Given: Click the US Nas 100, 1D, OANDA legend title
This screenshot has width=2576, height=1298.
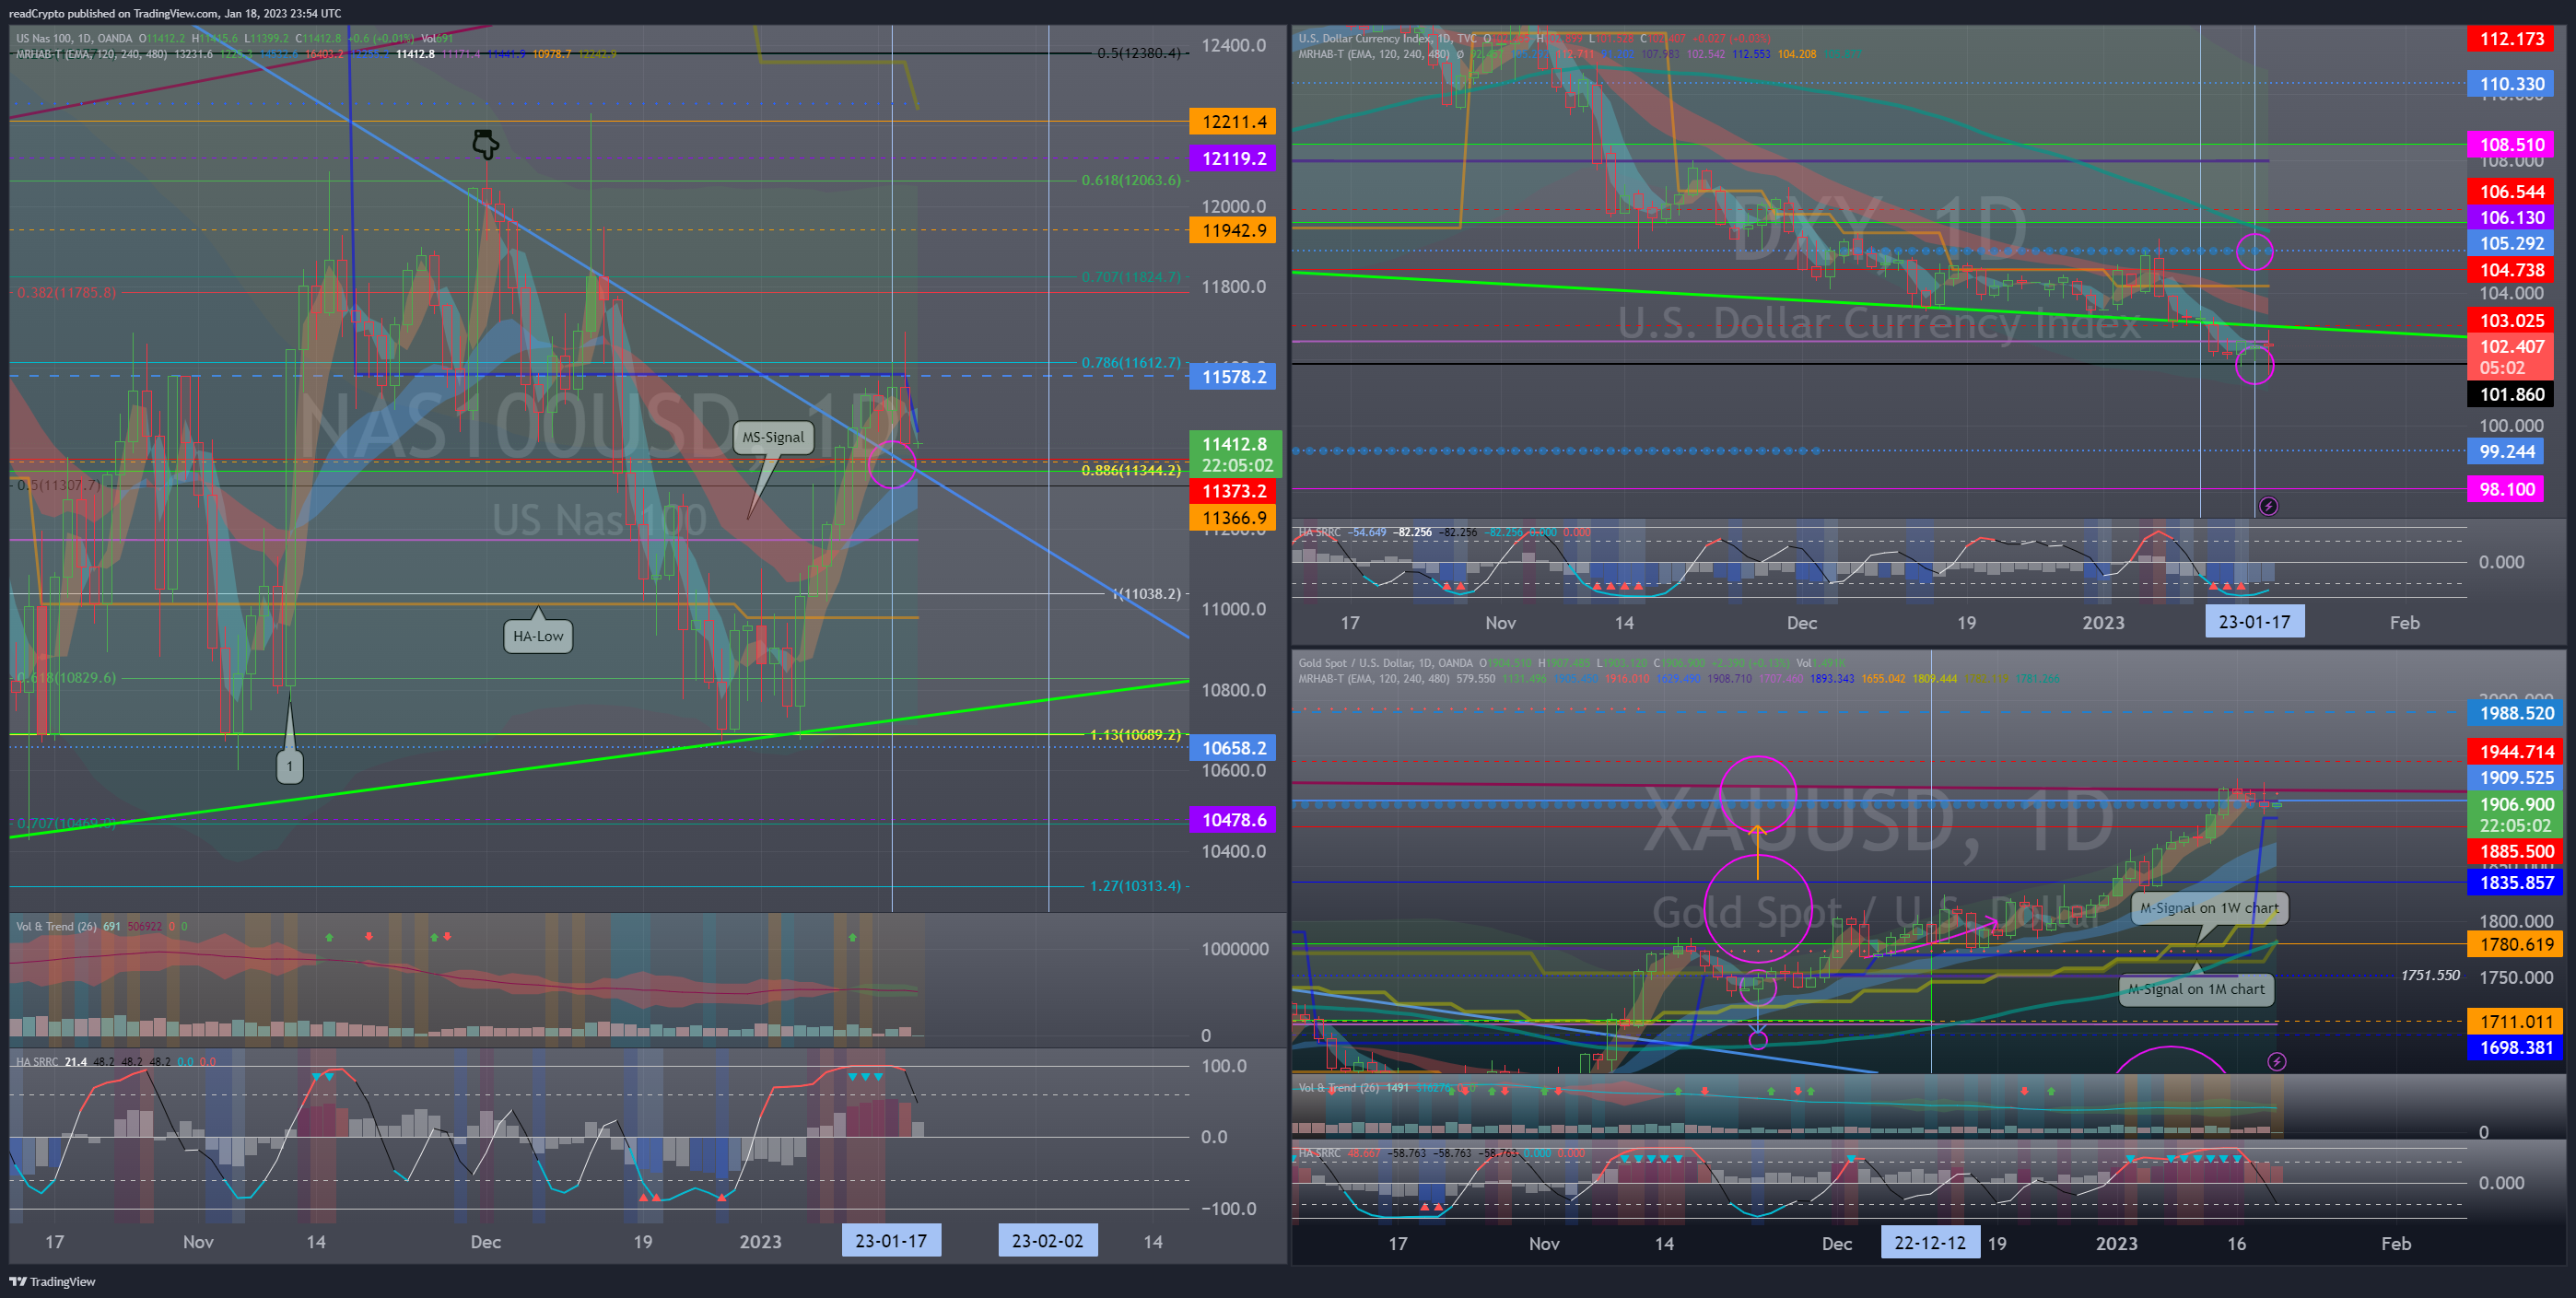Looking at the screenshot, I should click(x=74, y=39).
